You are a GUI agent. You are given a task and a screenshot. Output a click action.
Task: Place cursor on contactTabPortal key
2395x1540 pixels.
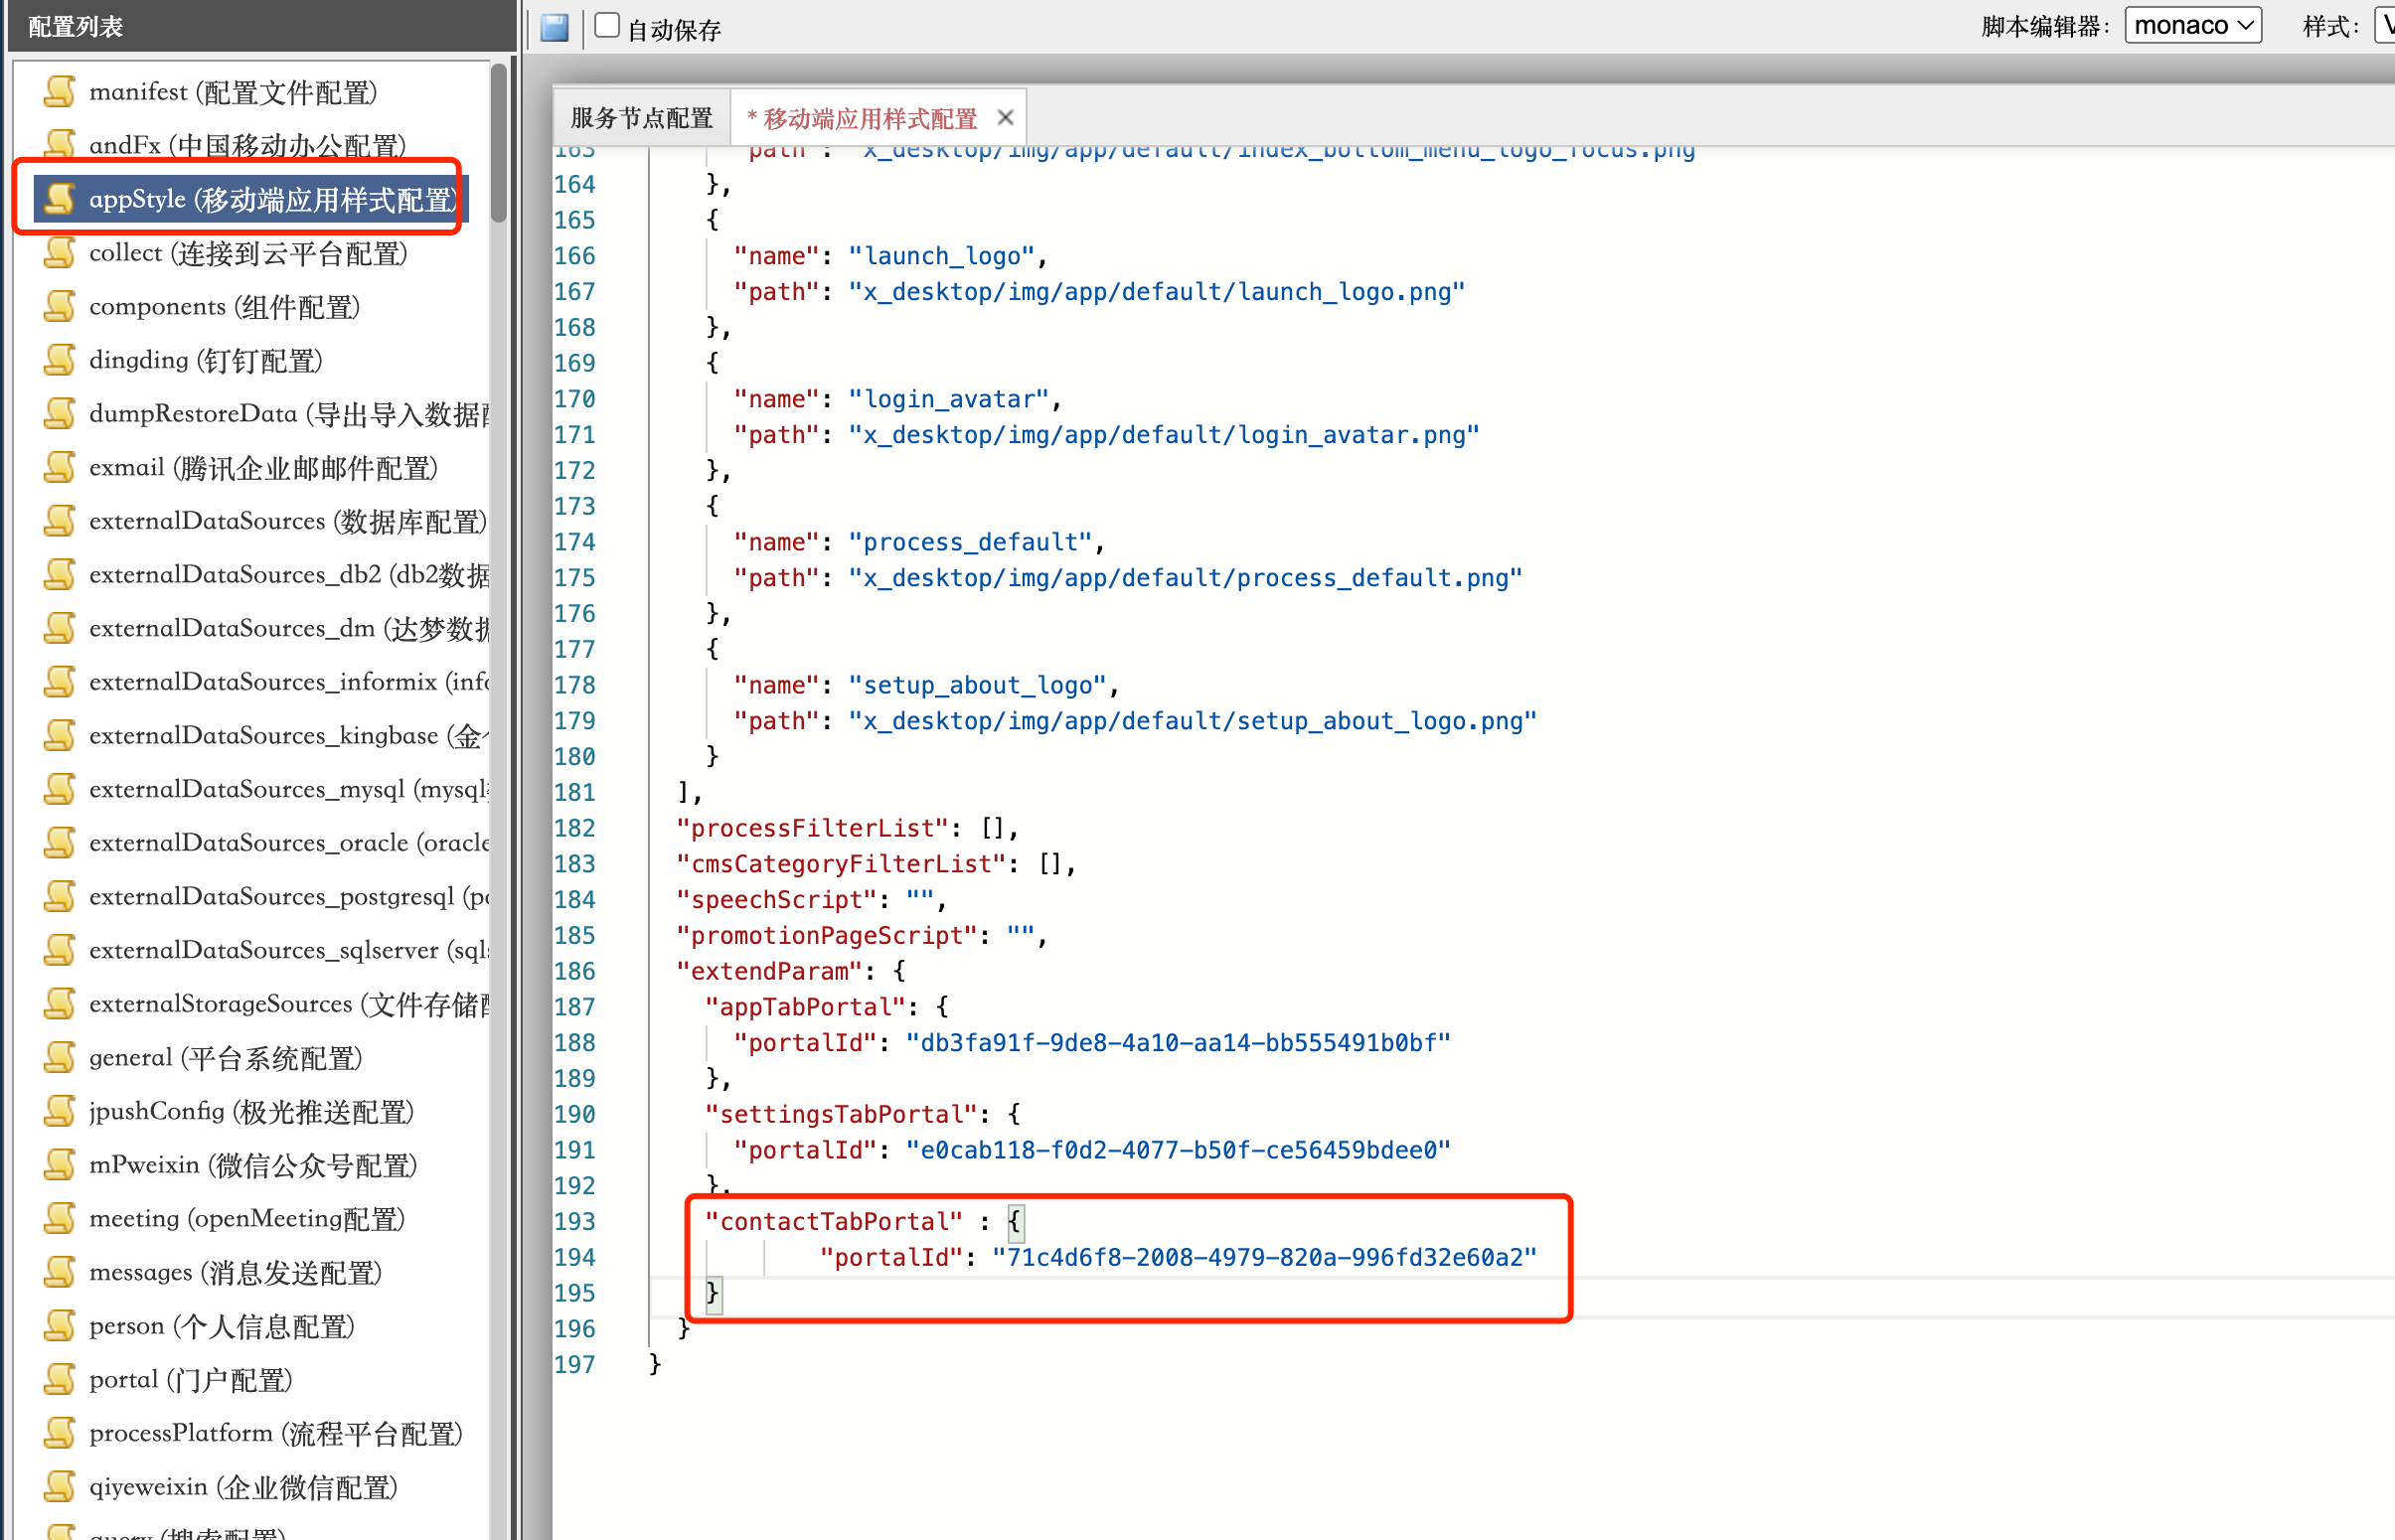(x=833, y=1221)
